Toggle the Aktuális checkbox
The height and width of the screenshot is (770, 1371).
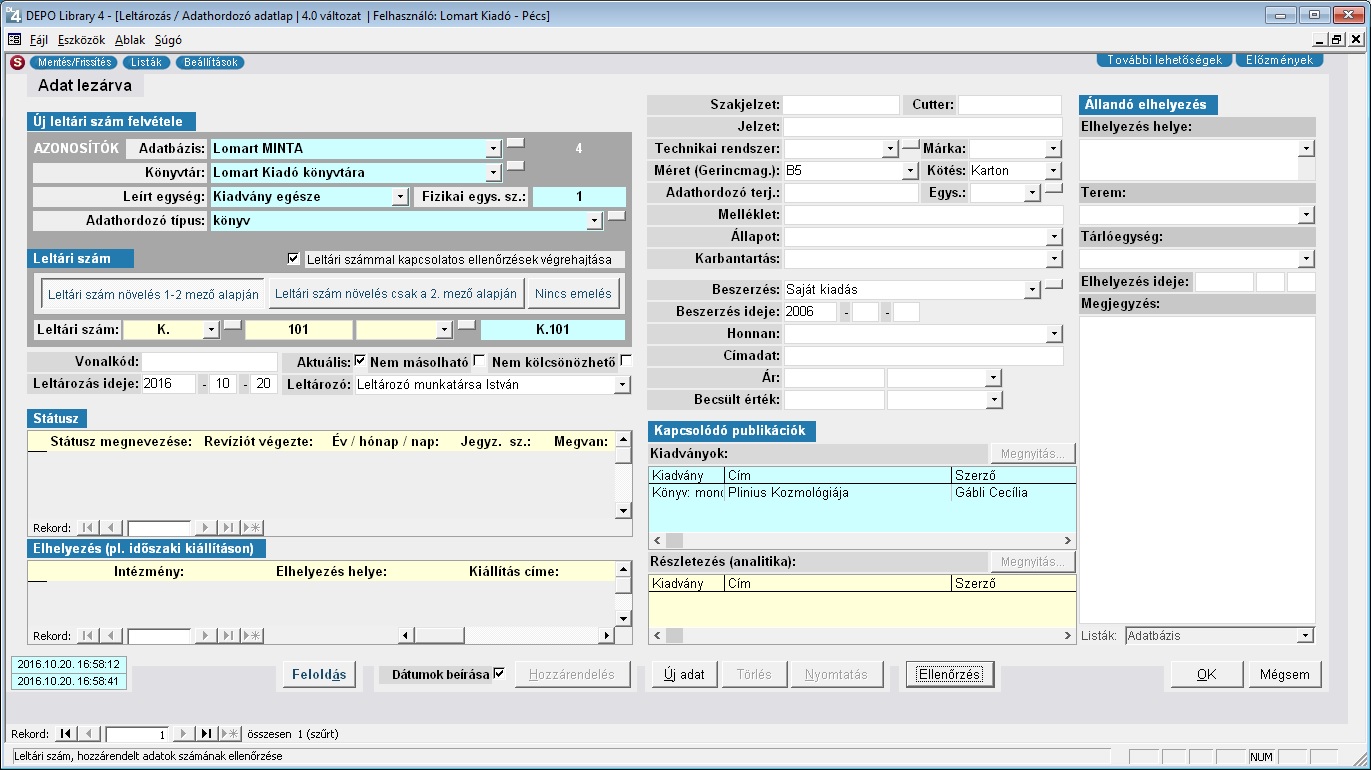point(361,361)
